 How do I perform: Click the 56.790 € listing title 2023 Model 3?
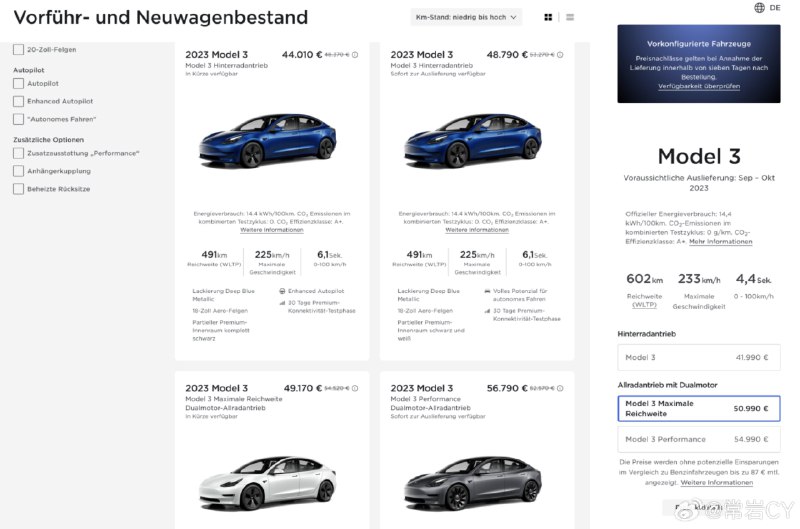tap(421, 388)
